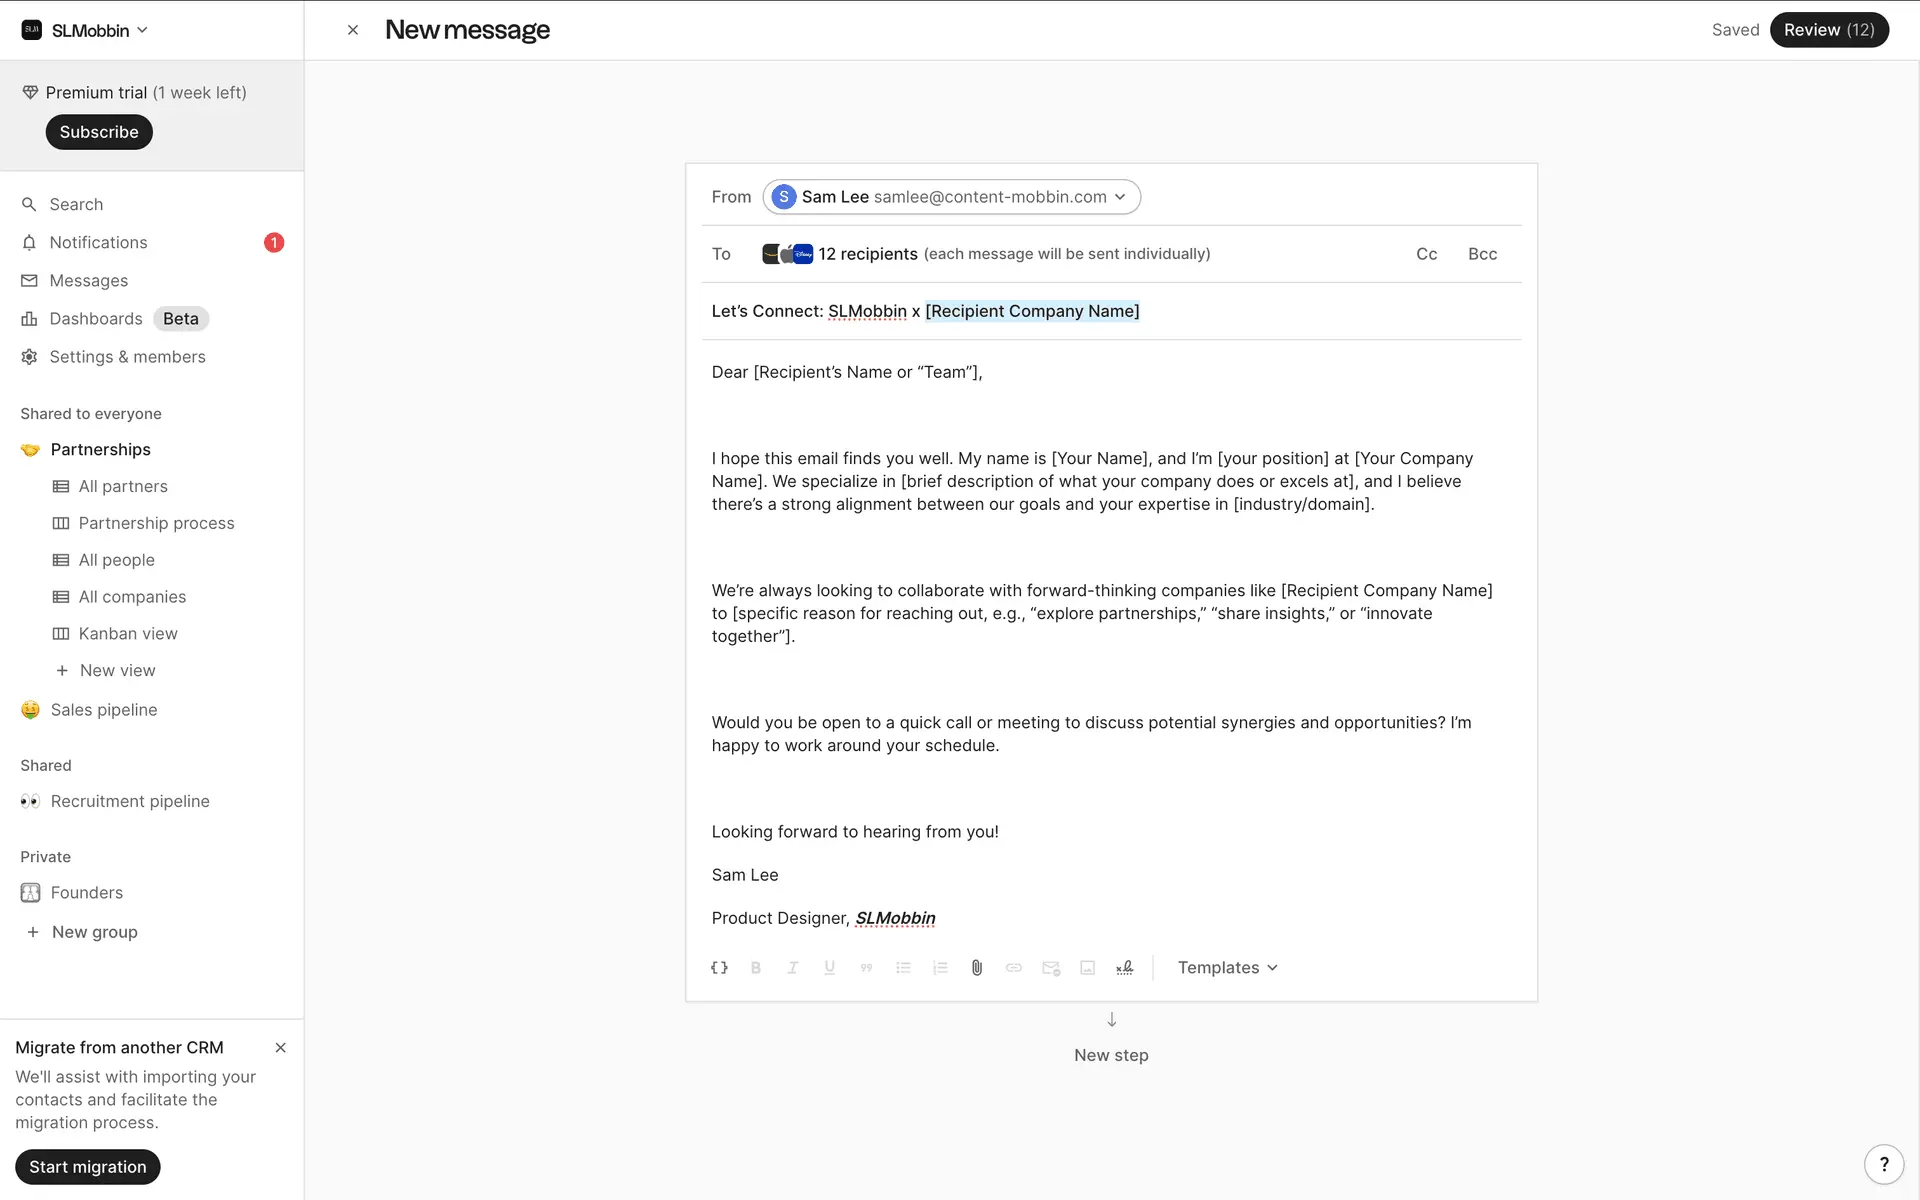1920x1200 pixels.
Task: Open Notifications in the sidebar
Action: click(98, 243)
